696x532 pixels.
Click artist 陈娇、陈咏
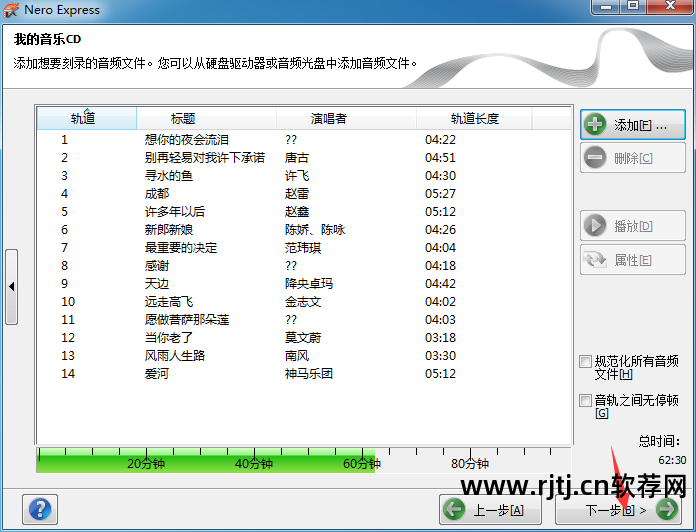[315, 229]
